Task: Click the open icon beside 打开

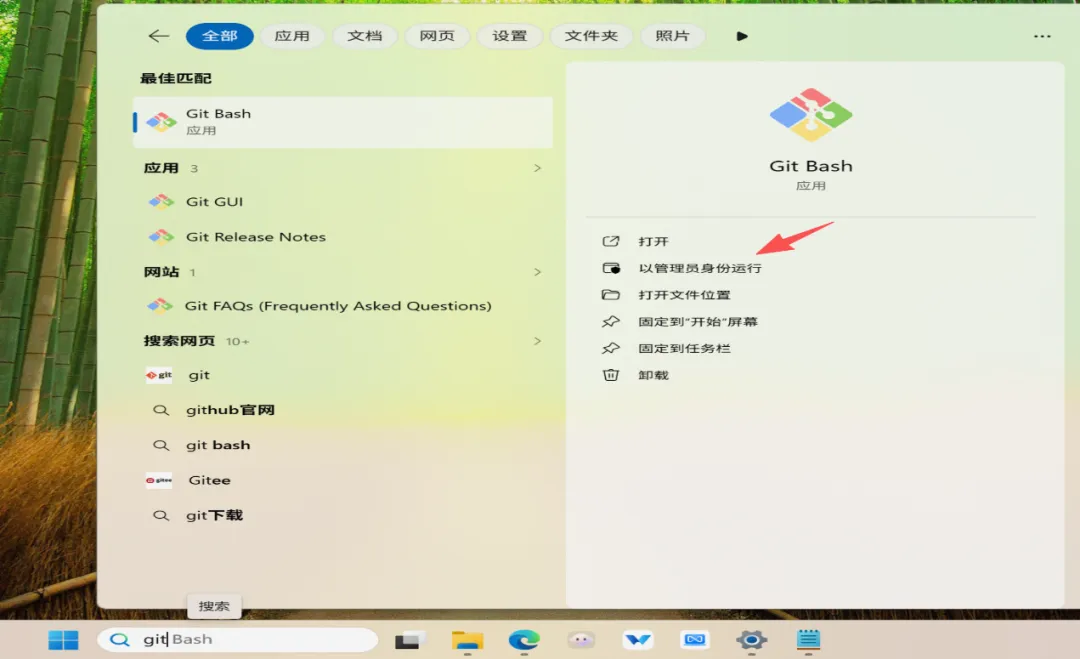Action: 611,242
